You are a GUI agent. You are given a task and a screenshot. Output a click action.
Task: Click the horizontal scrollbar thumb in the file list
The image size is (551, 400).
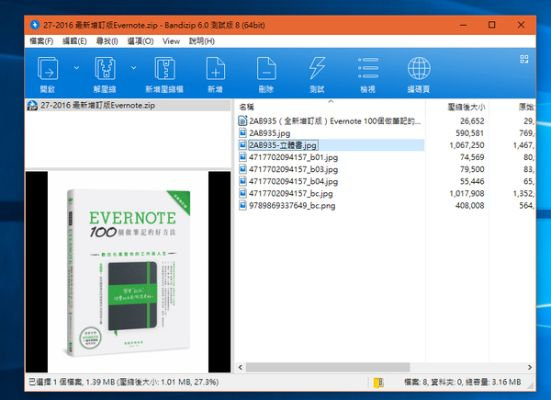pos(328,367)
